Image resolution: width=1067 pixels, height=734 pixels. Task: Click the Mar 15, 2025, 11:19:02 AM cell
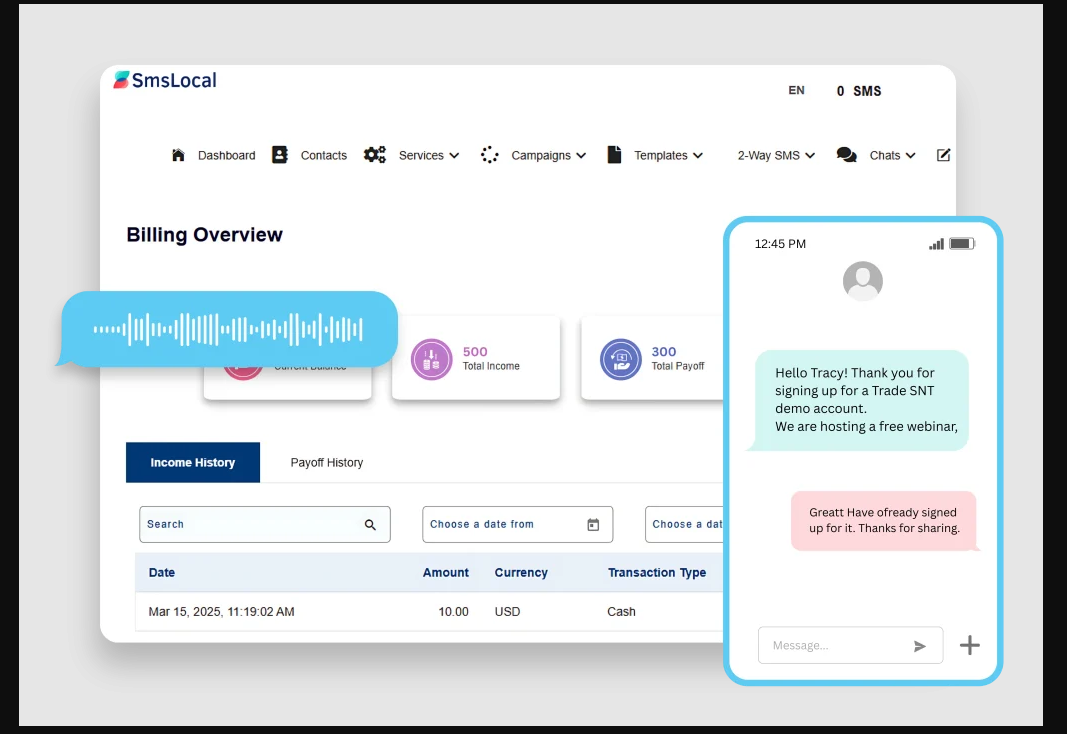[221, 612]
